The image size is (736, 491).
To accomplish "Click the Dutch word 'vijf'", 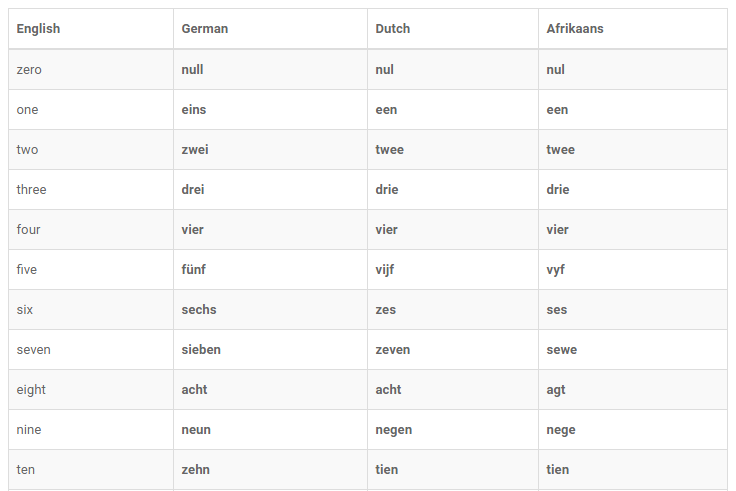I will [385, 270].
